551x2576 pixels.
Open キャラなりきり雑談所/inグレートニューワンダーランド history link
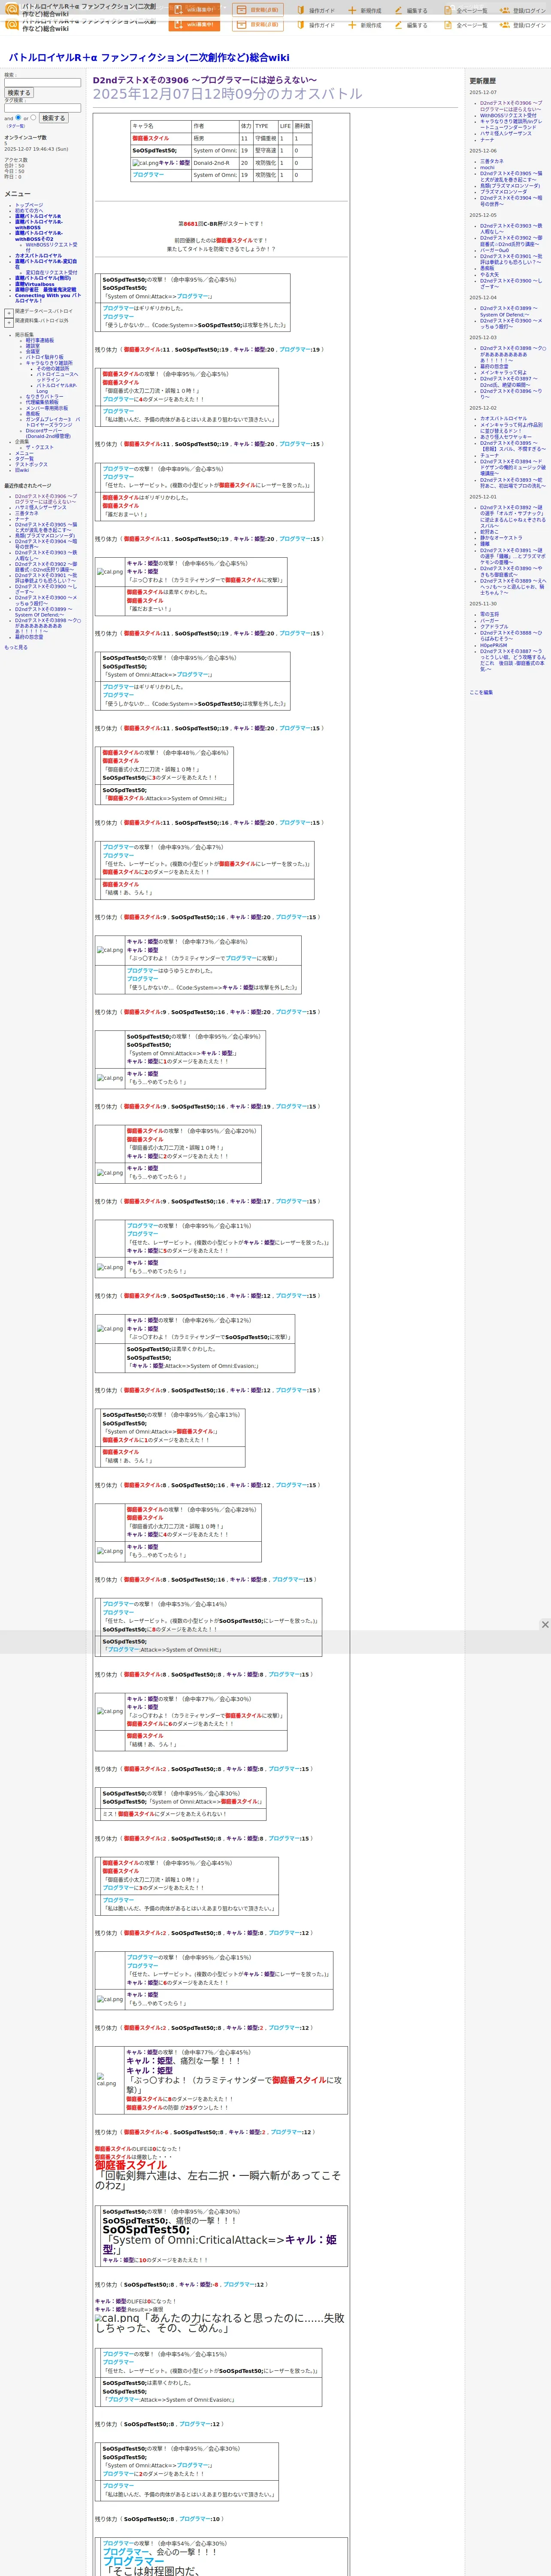[x=511, y=124]
